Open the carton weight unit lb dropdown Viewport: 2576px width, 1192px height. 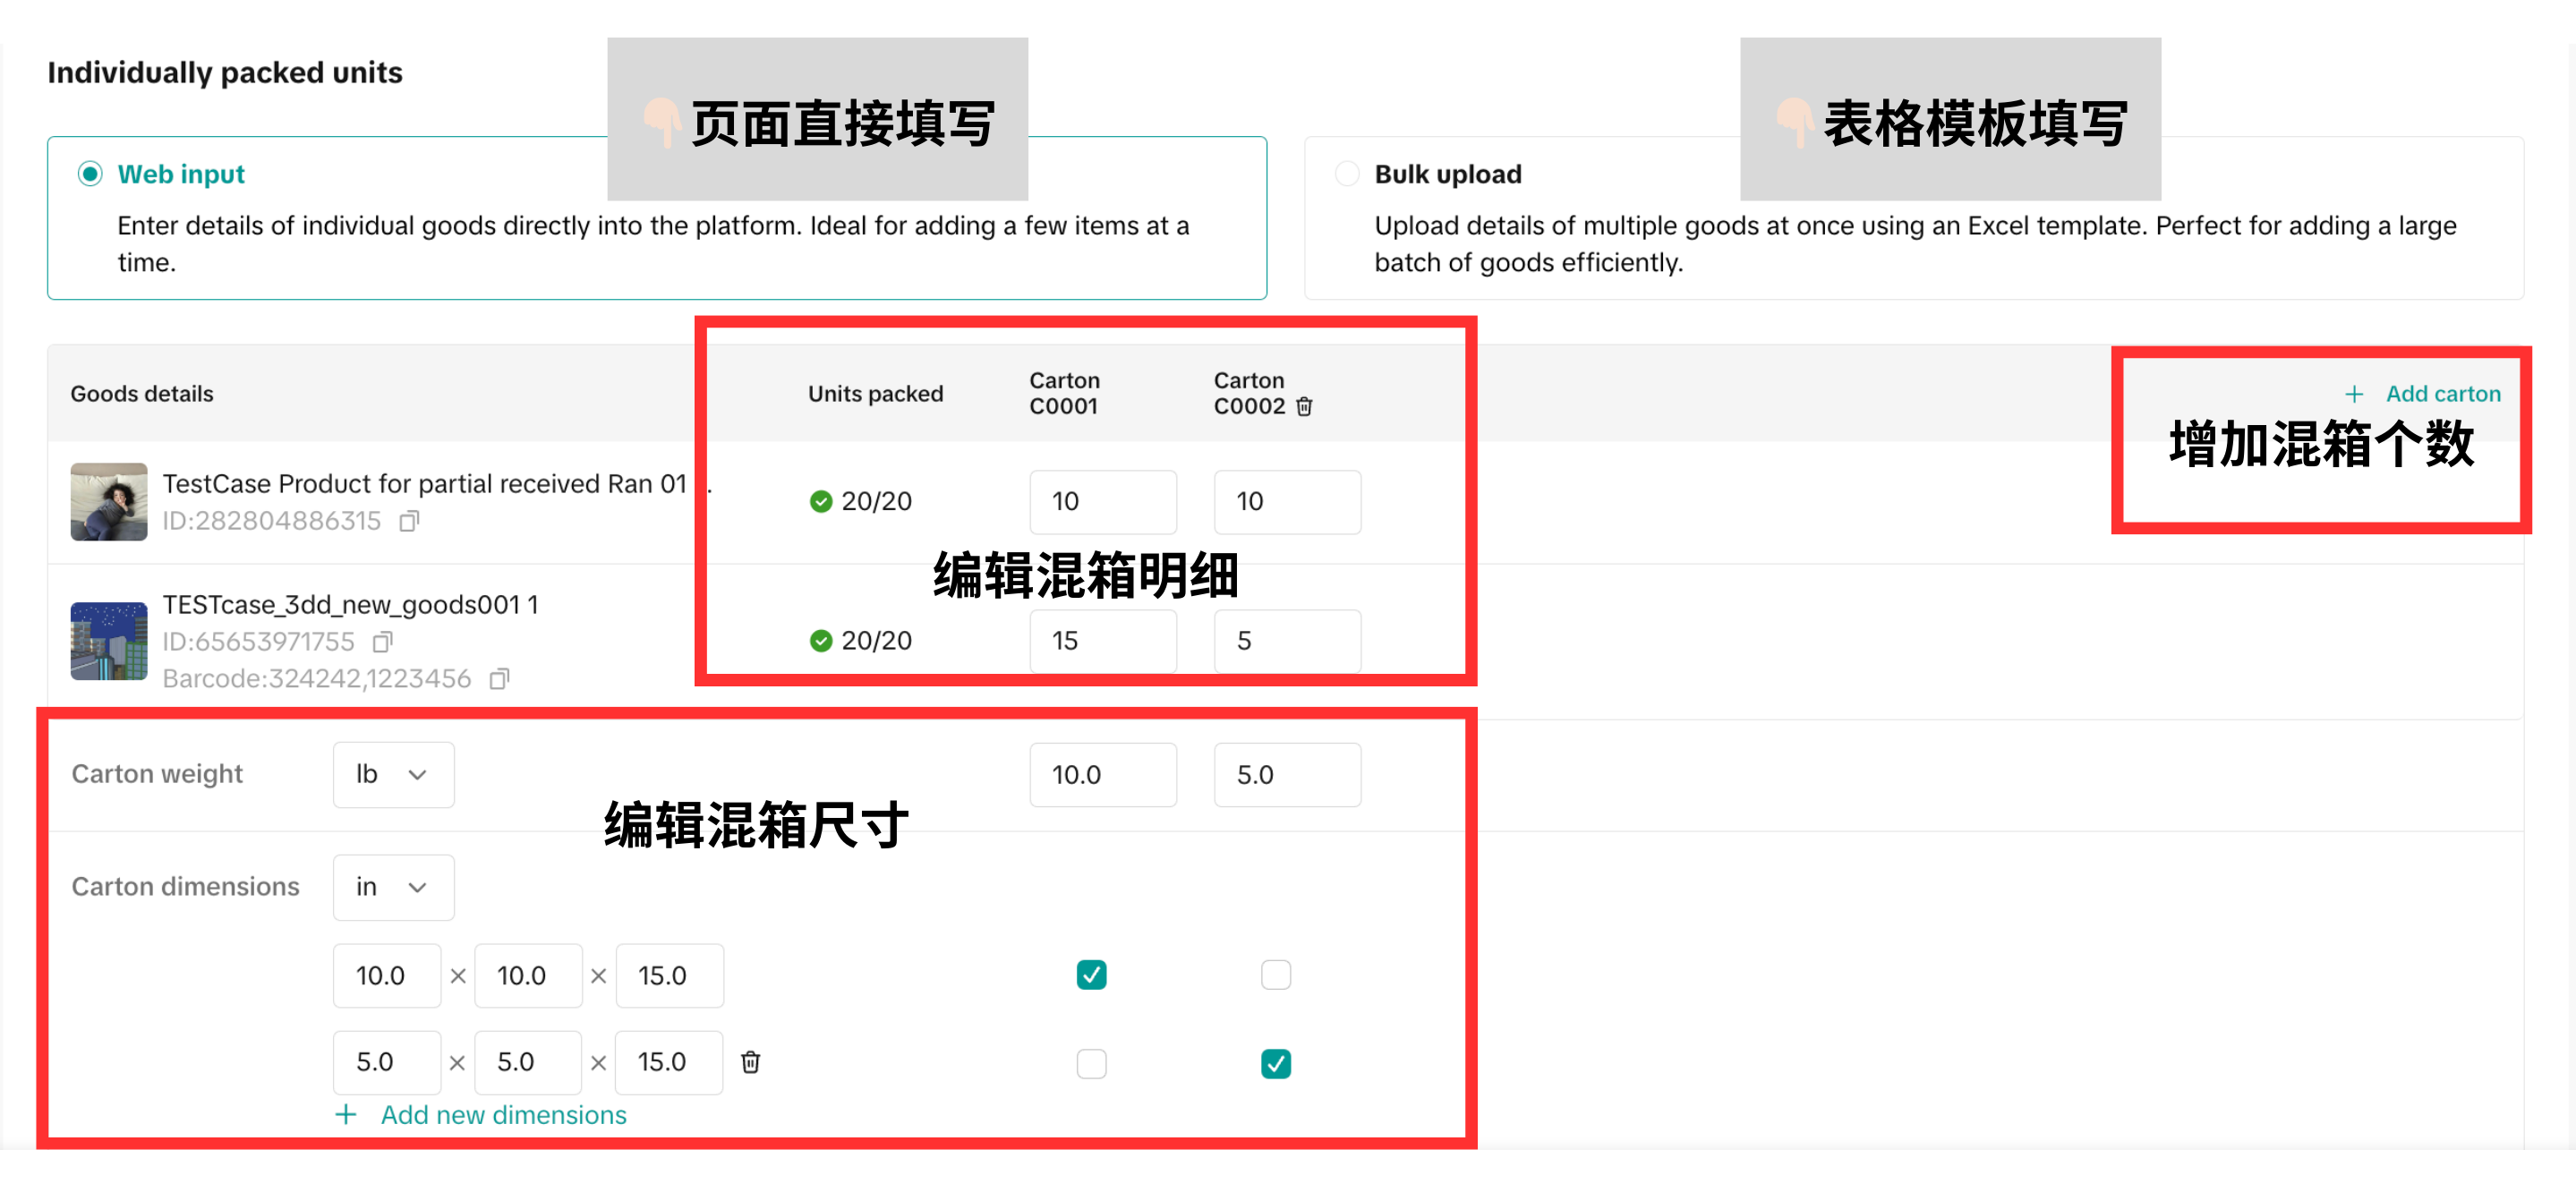click(393, 775)
